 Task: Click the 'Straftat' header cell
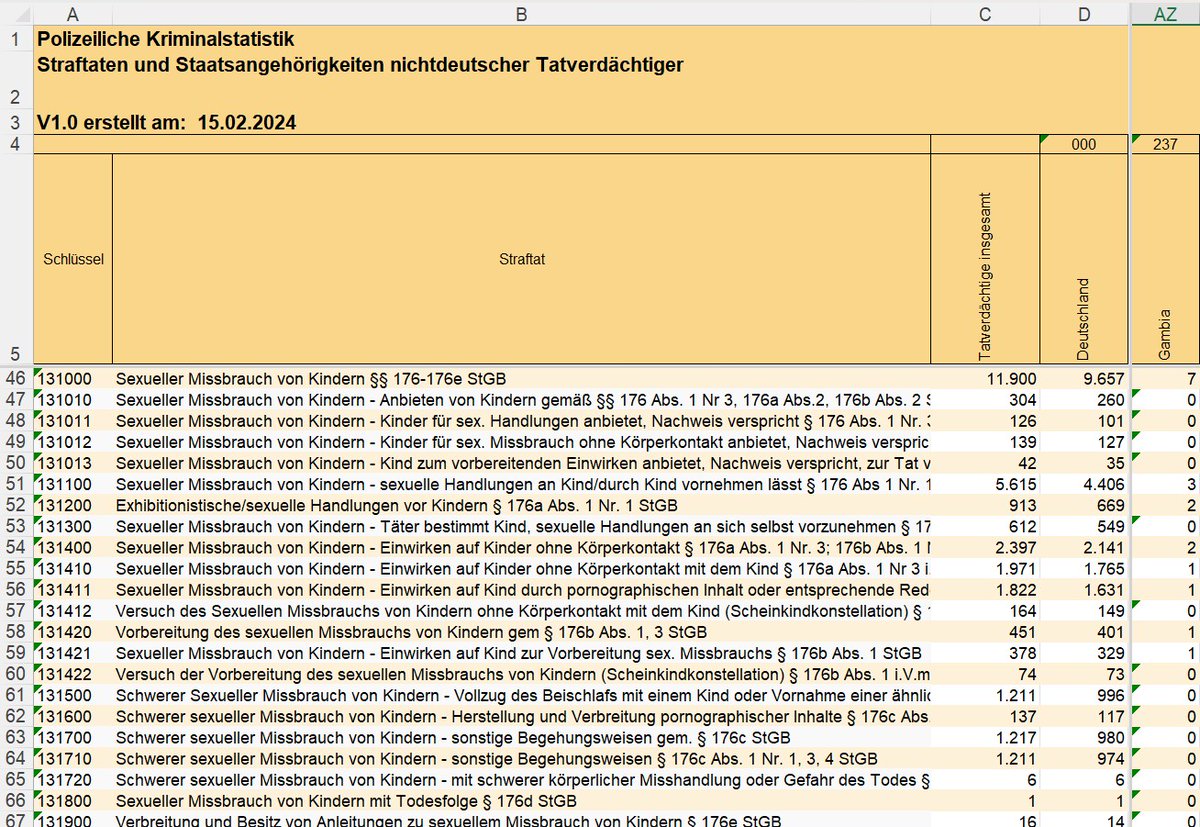[521, 259]
